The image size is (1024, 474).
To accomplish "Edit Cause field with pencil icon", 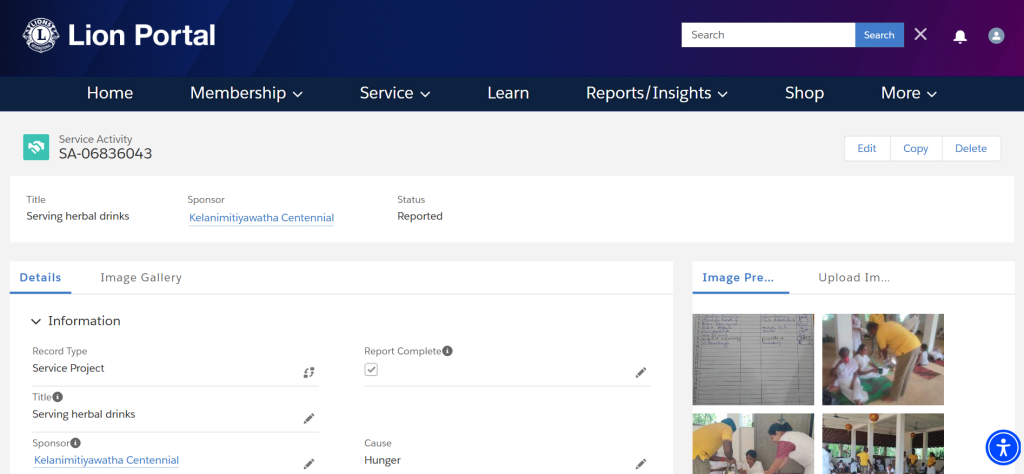I will [x=641, y=464].
